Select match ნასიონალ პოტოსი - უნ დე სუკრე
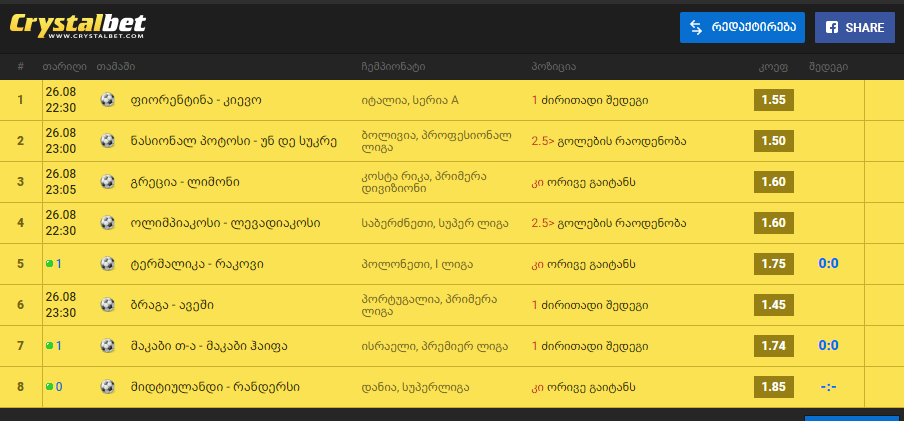Image resolution: width=904 pixels, height=421 pixels. (x=234, y=141)
